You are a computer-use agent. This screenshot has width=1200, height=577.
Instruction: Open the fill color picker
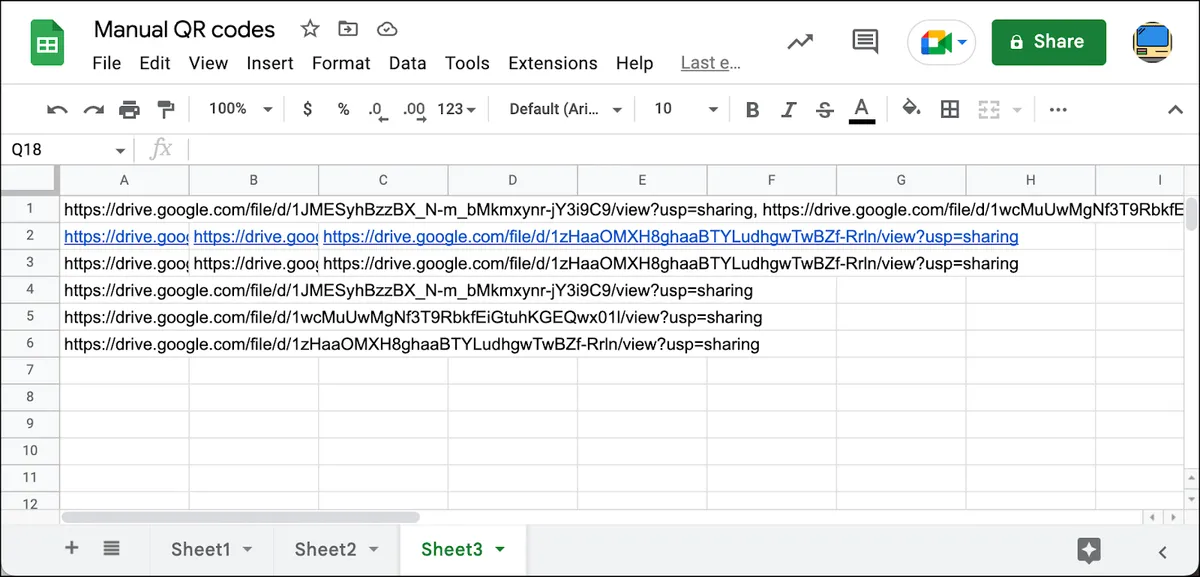911,109
